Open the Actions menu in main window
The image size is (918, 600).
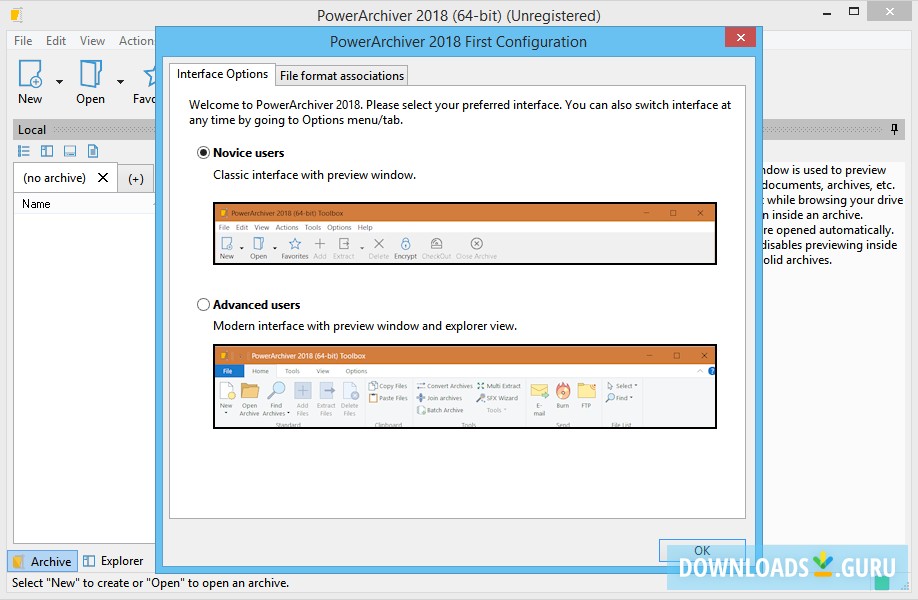(136, 40)
